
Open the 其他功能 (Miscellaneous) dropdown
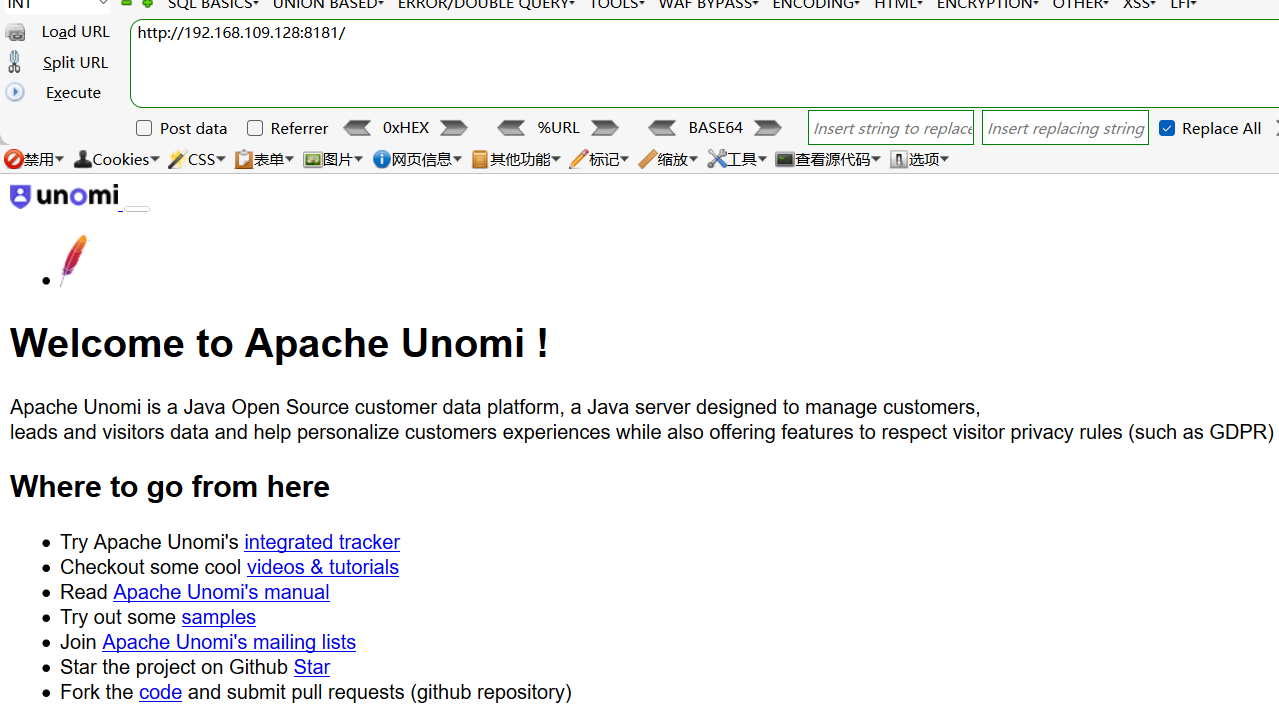pyautogui.click(x=516, y=159)
